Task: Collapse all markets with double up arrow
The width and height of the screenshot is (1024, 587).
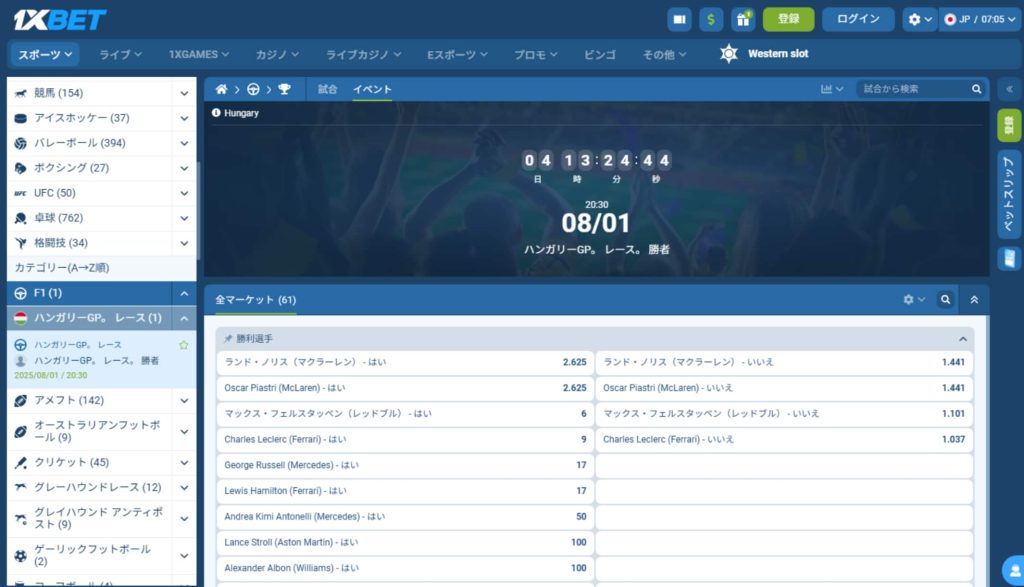Action: (974, 300)
